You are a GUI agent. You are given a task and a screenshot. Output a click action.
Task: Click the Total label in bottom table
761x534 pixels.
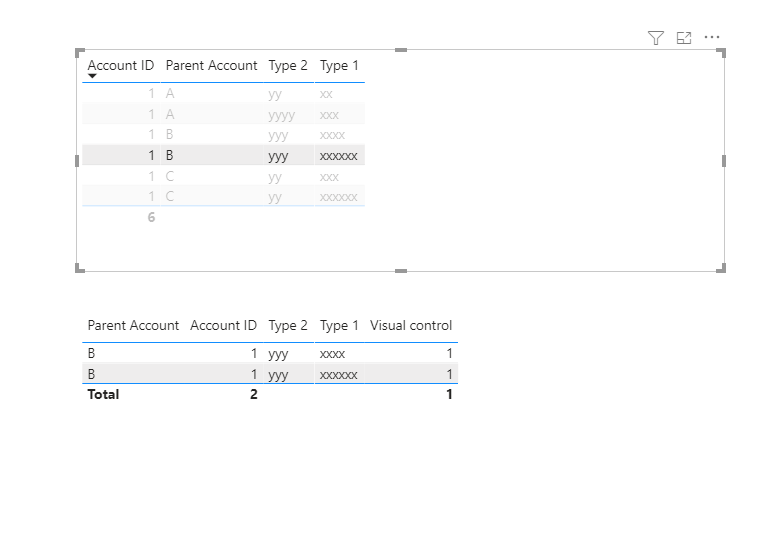coord(103,394)
